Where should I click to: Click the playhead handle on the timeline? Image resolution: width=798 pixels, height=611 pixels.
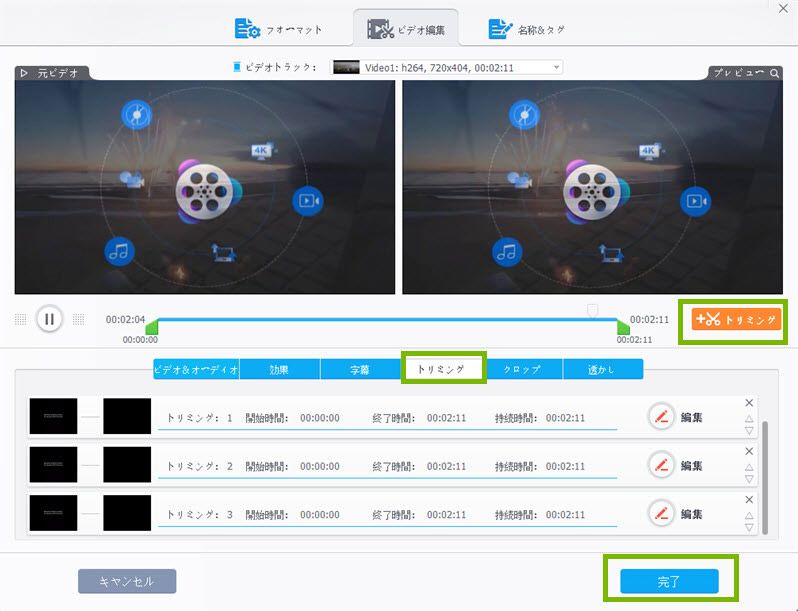click(593, 311)
